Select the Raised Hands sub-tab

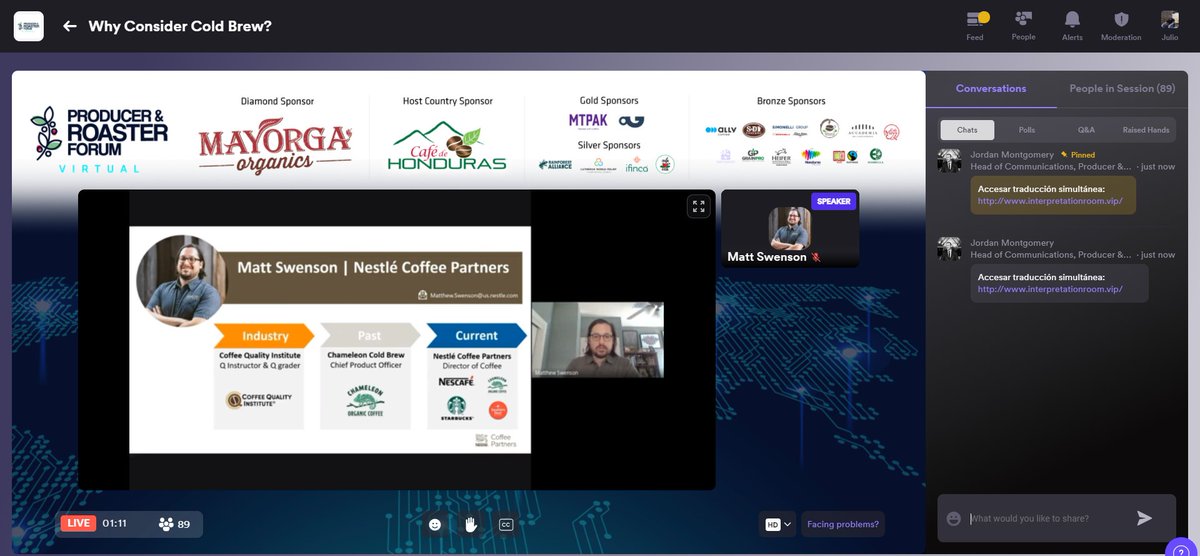point(1146,130)
